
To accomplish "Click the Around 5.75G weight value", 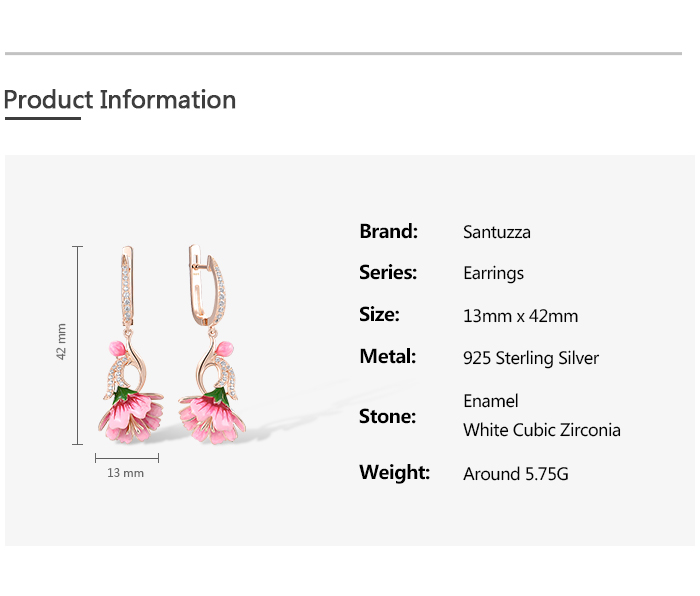I will coord(515,474).
